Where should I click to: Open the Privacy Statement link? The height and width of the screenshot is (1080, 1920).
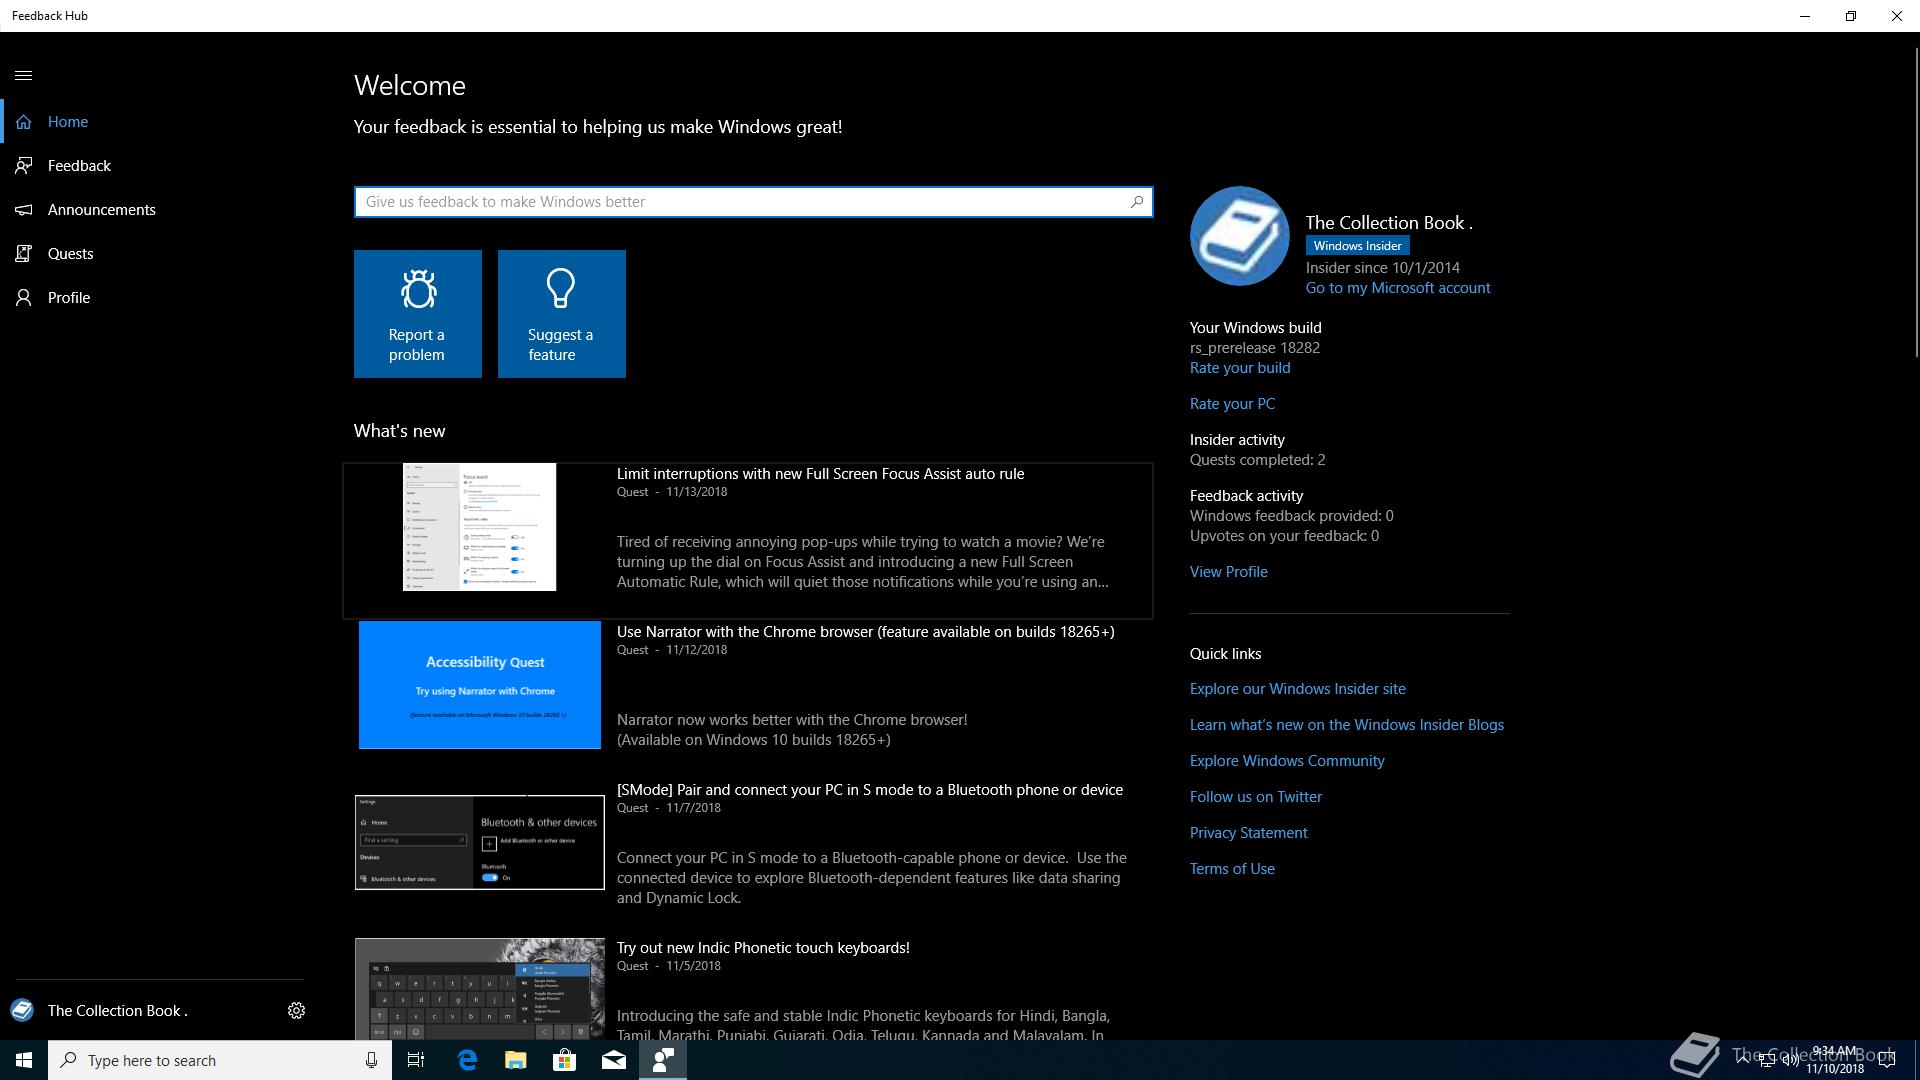[1249, 833]
